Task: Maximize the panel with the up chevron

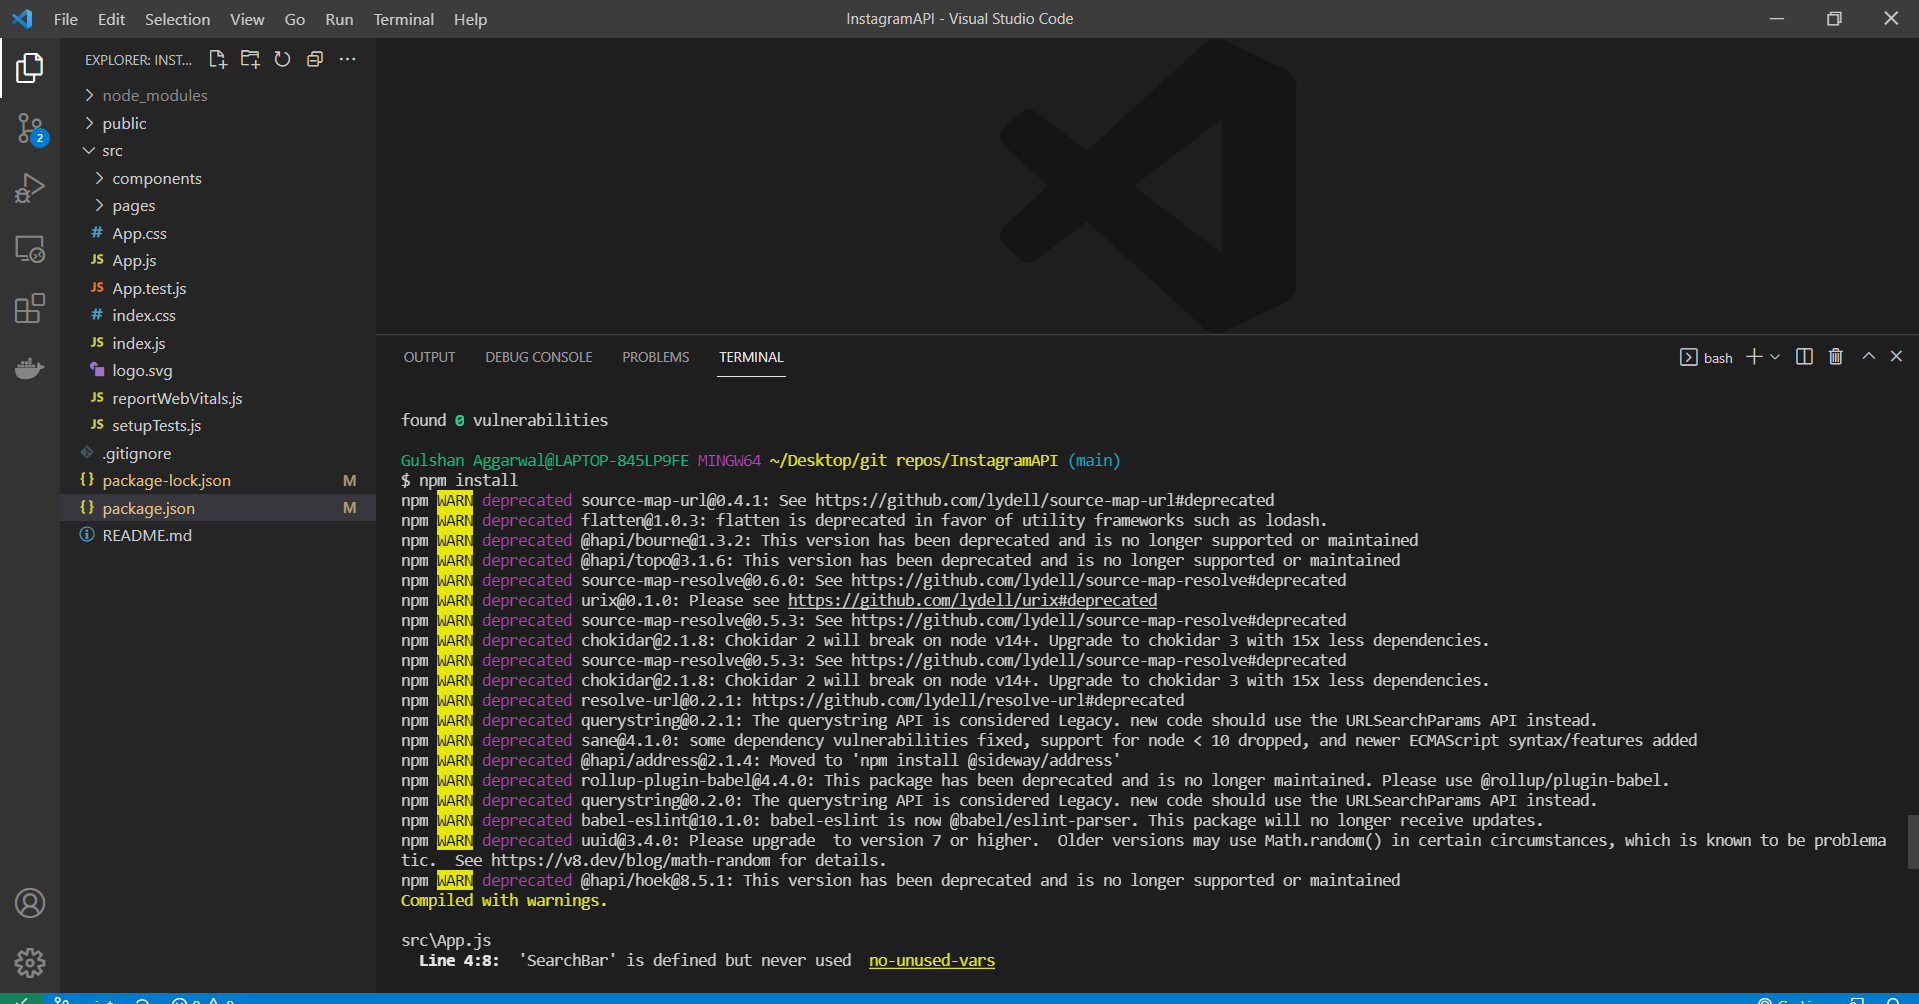Action: tap(1868, 356)
